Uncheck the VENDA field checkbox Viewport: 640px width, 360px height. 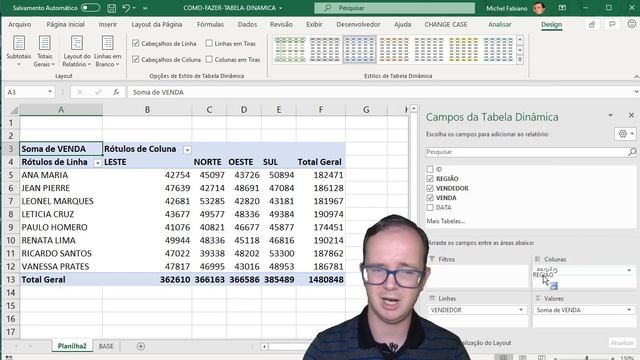430,198
